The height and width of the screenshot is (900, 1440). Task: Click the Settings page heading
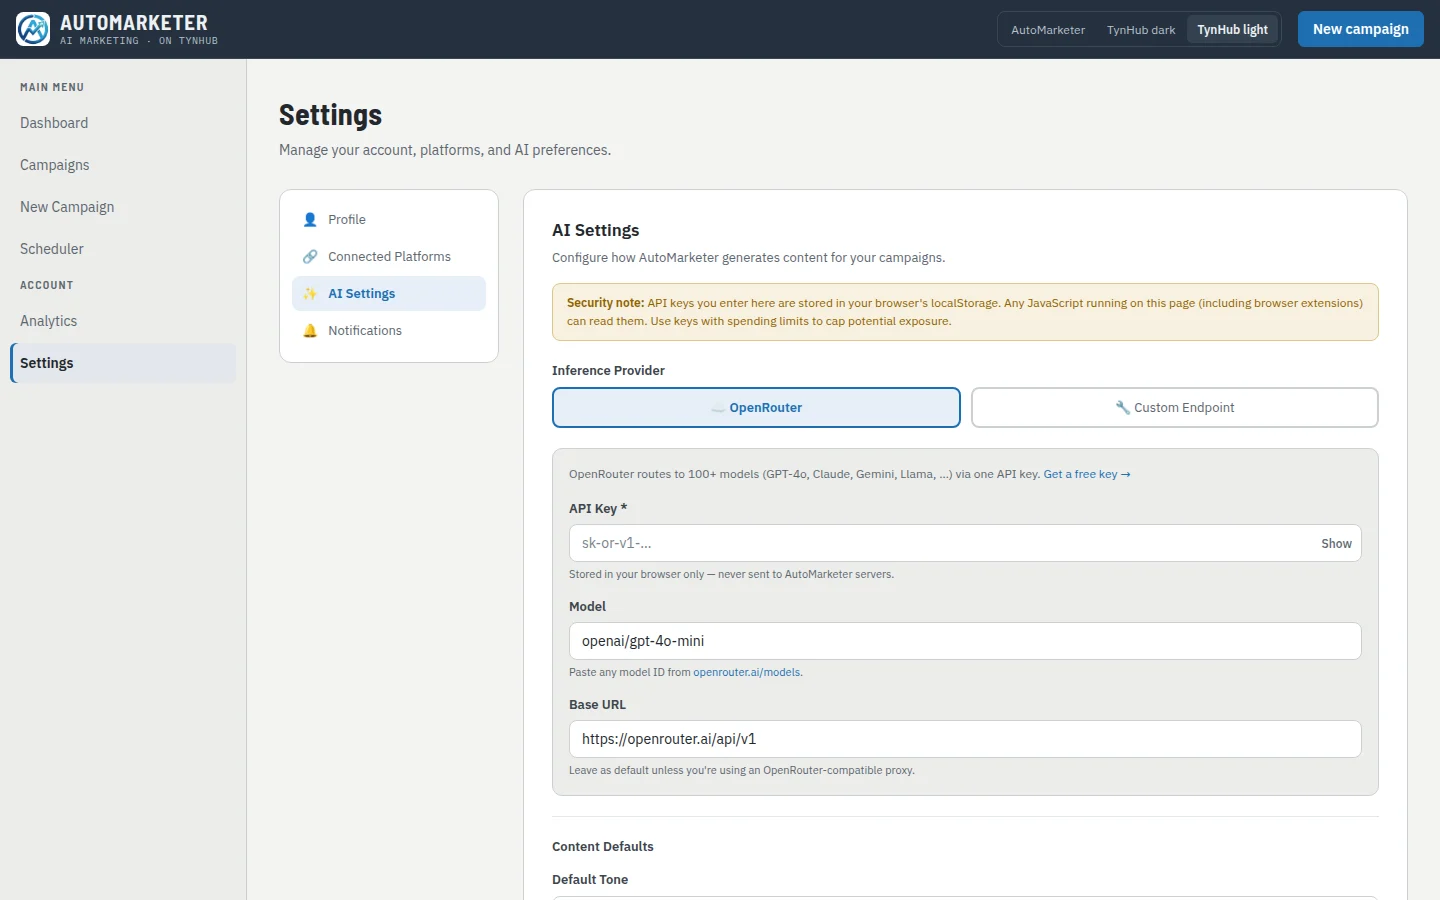(331, 116)
